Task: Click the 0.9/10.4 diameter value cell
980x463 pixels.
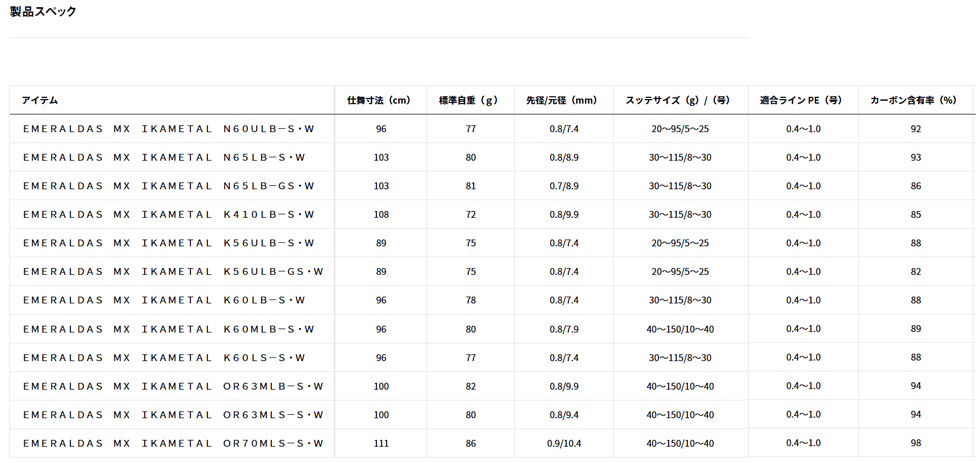Action: [x=563, y=443]
